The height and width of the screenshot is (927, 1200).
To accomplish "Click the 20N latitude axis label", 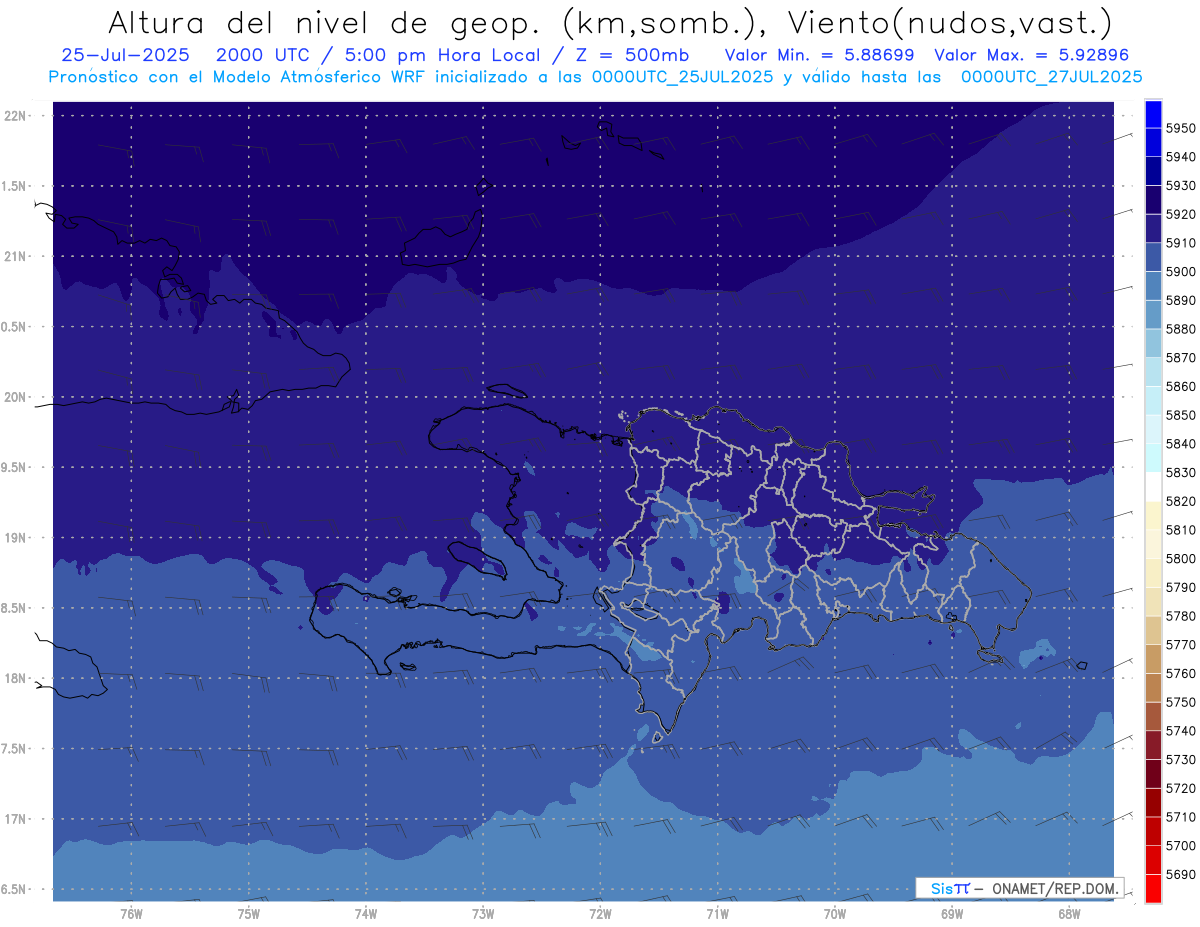I will (x=15, y=397).
